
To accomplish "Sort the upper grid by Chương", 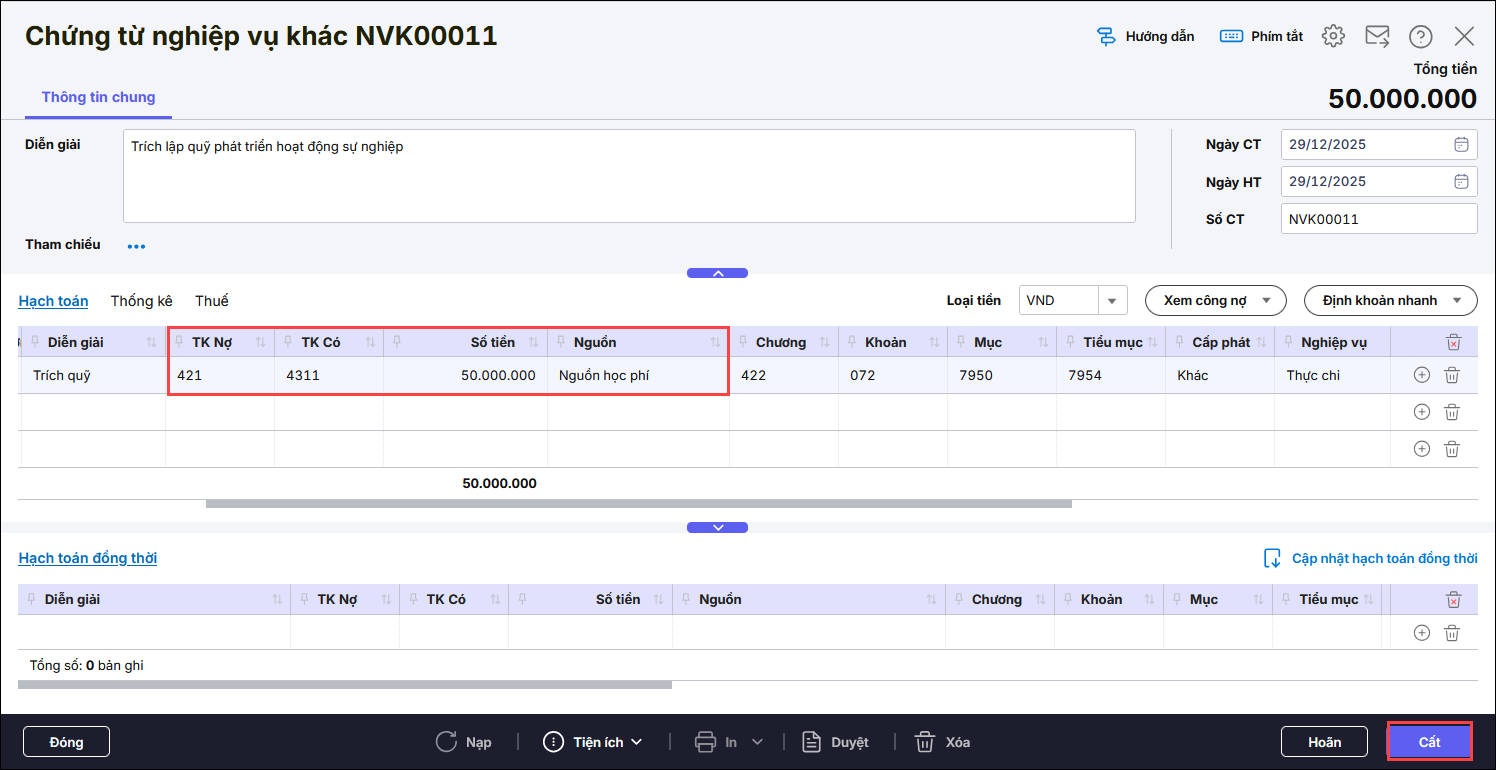I will pos(825,343).
